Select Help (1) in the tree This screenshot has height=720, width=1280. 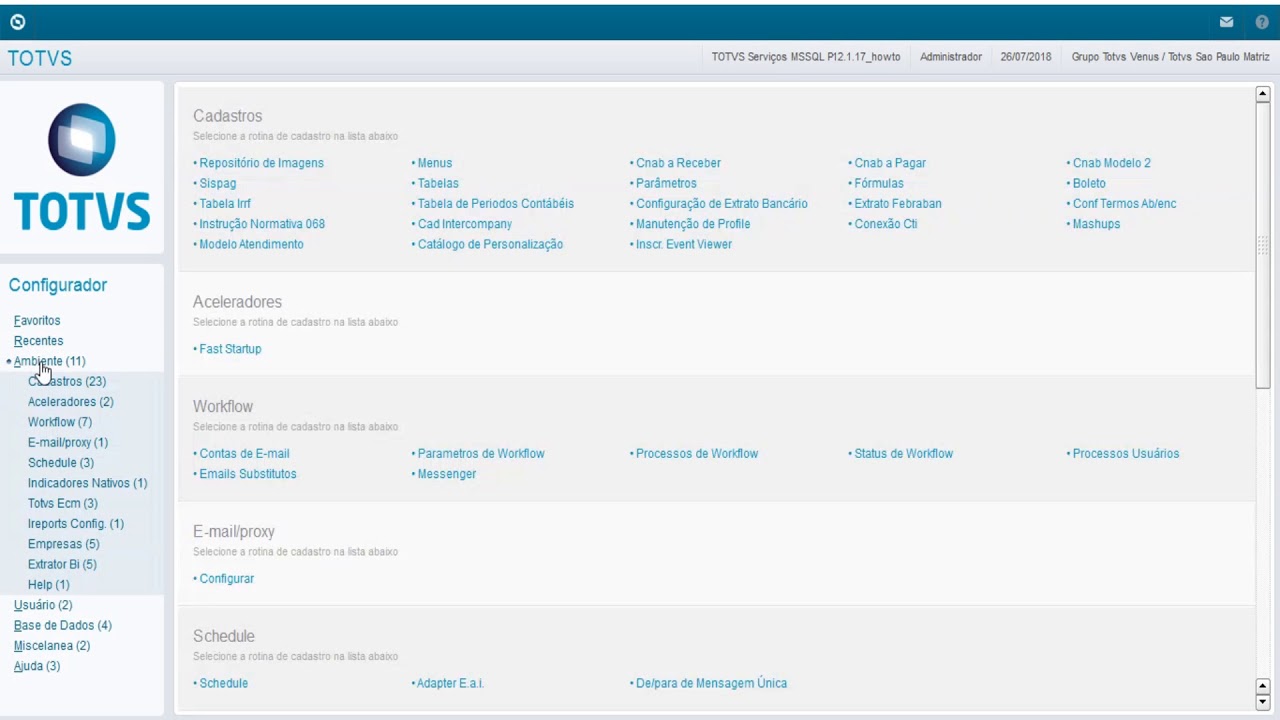coord(49,585)
